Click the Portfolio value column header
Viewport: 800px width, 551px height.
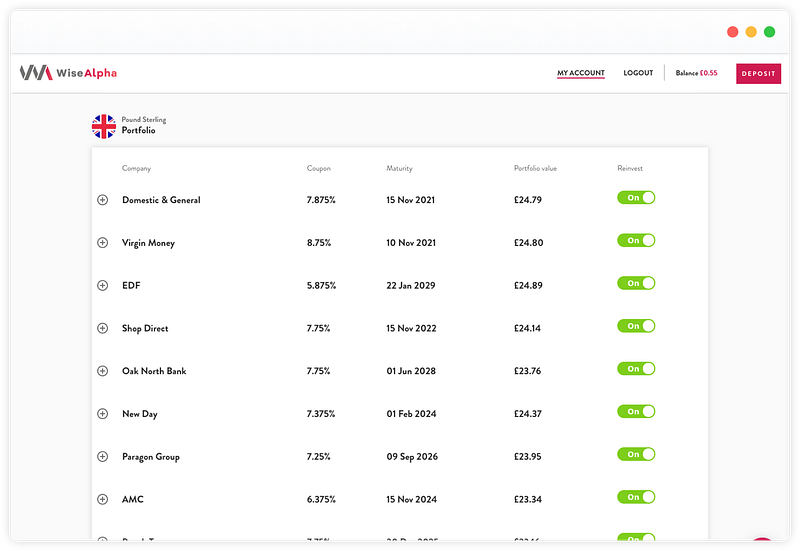tap(535, 168)
